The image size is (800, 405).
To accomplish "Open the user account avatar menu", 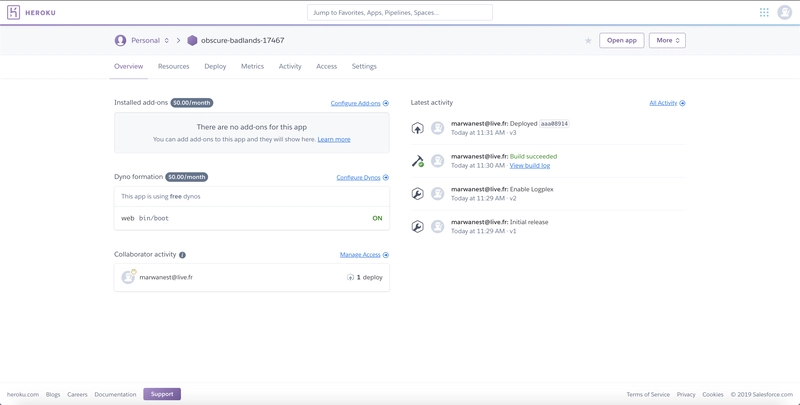I will (784, 13).
